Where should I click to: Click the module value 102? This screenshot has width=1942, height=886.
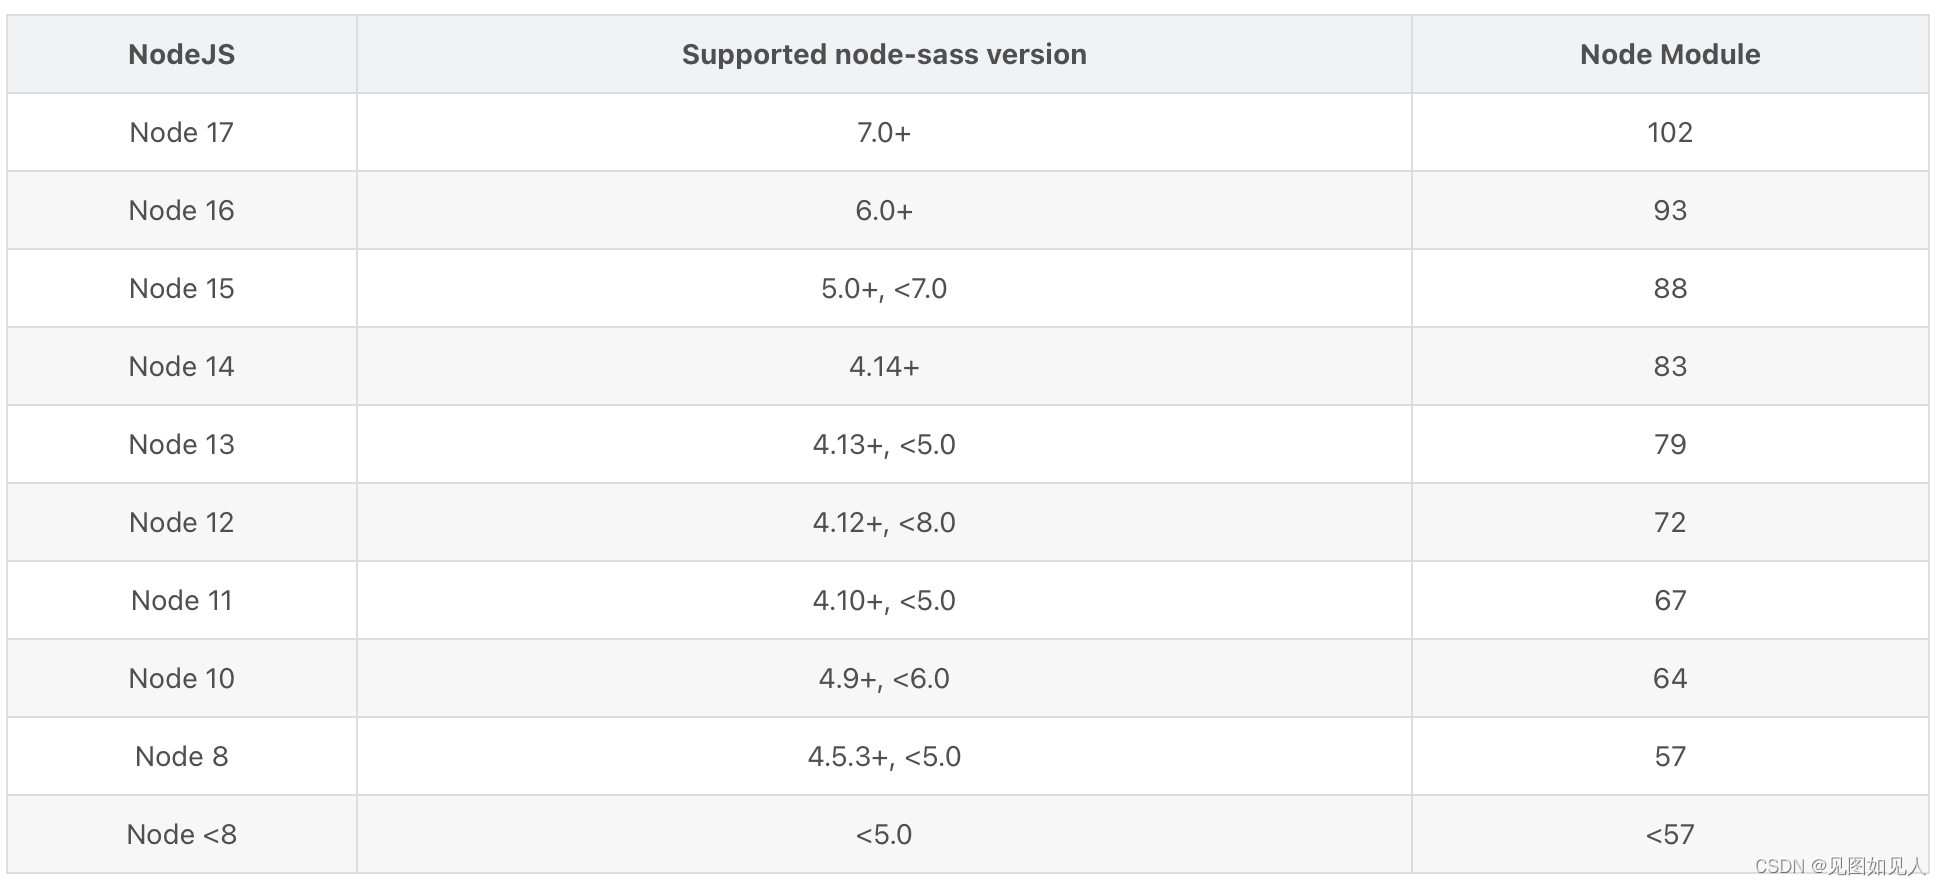coord(1669,133)
